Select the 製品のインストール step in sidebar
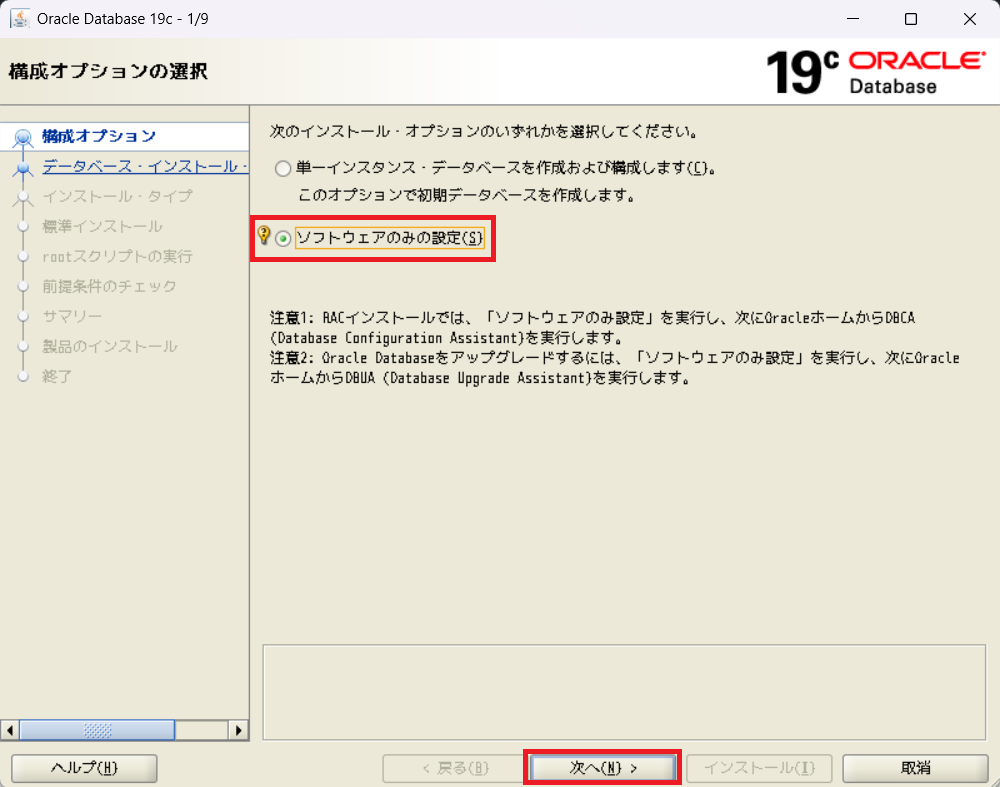 109,346
